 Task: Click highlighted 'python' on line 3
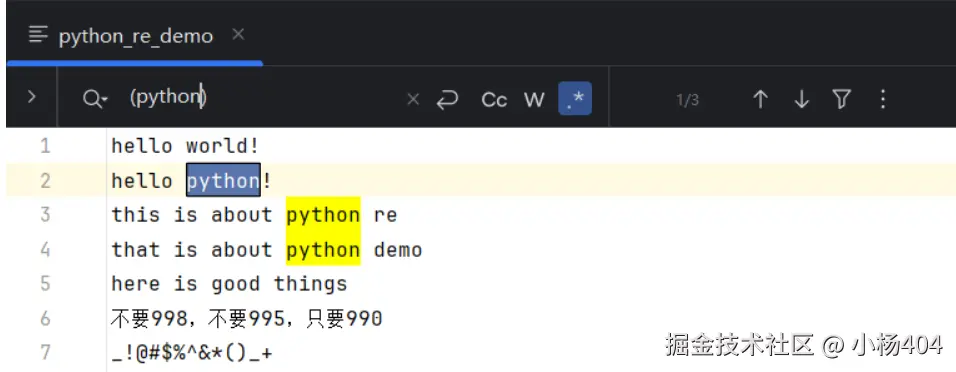(323, 215)
